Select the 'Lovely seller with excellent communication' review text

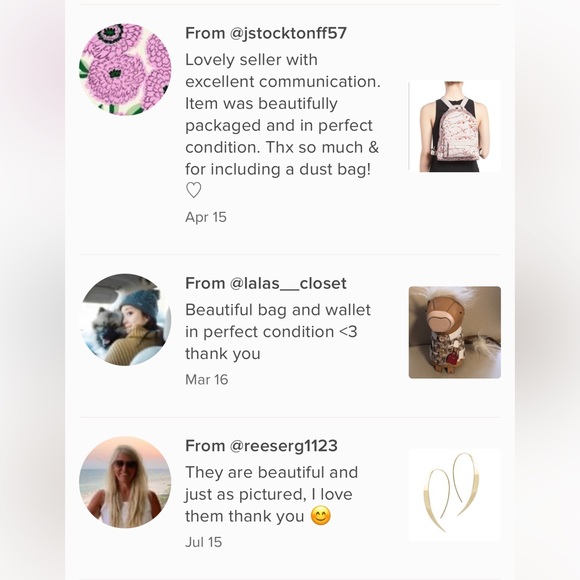click(283, 125)
